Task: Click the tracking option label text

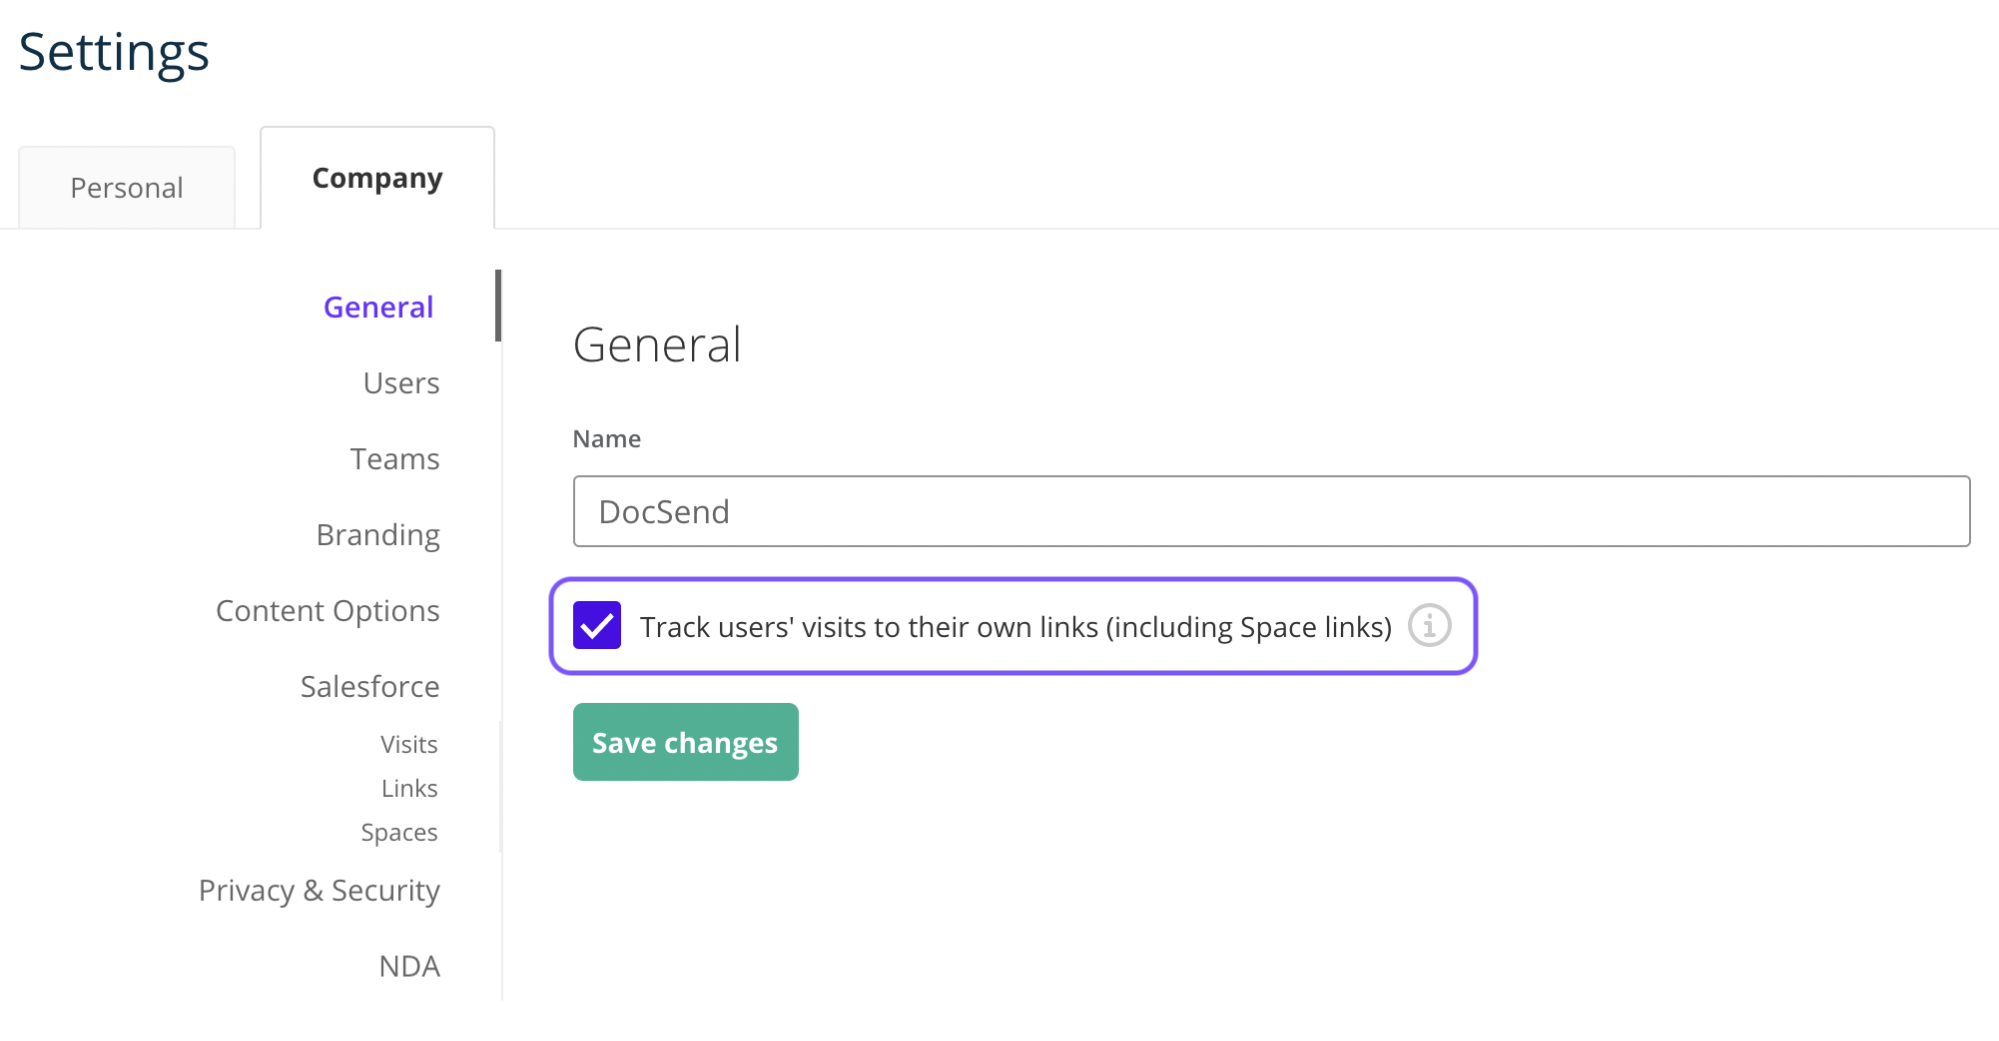Action: [1016, 627]
